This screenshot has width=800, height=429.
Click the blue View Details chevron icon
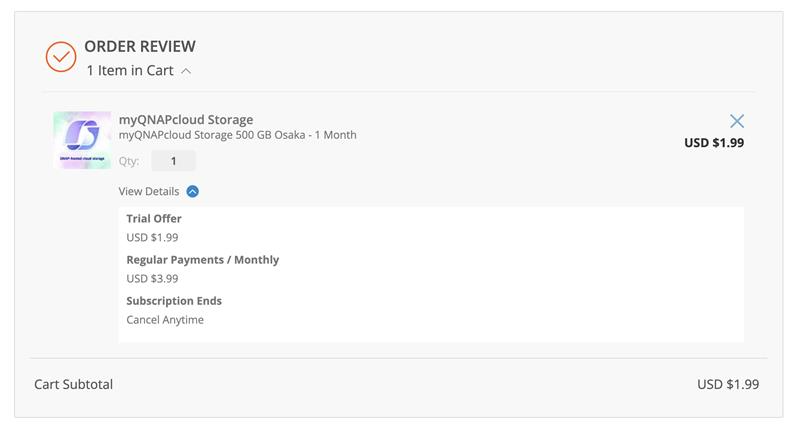[192, 192]
